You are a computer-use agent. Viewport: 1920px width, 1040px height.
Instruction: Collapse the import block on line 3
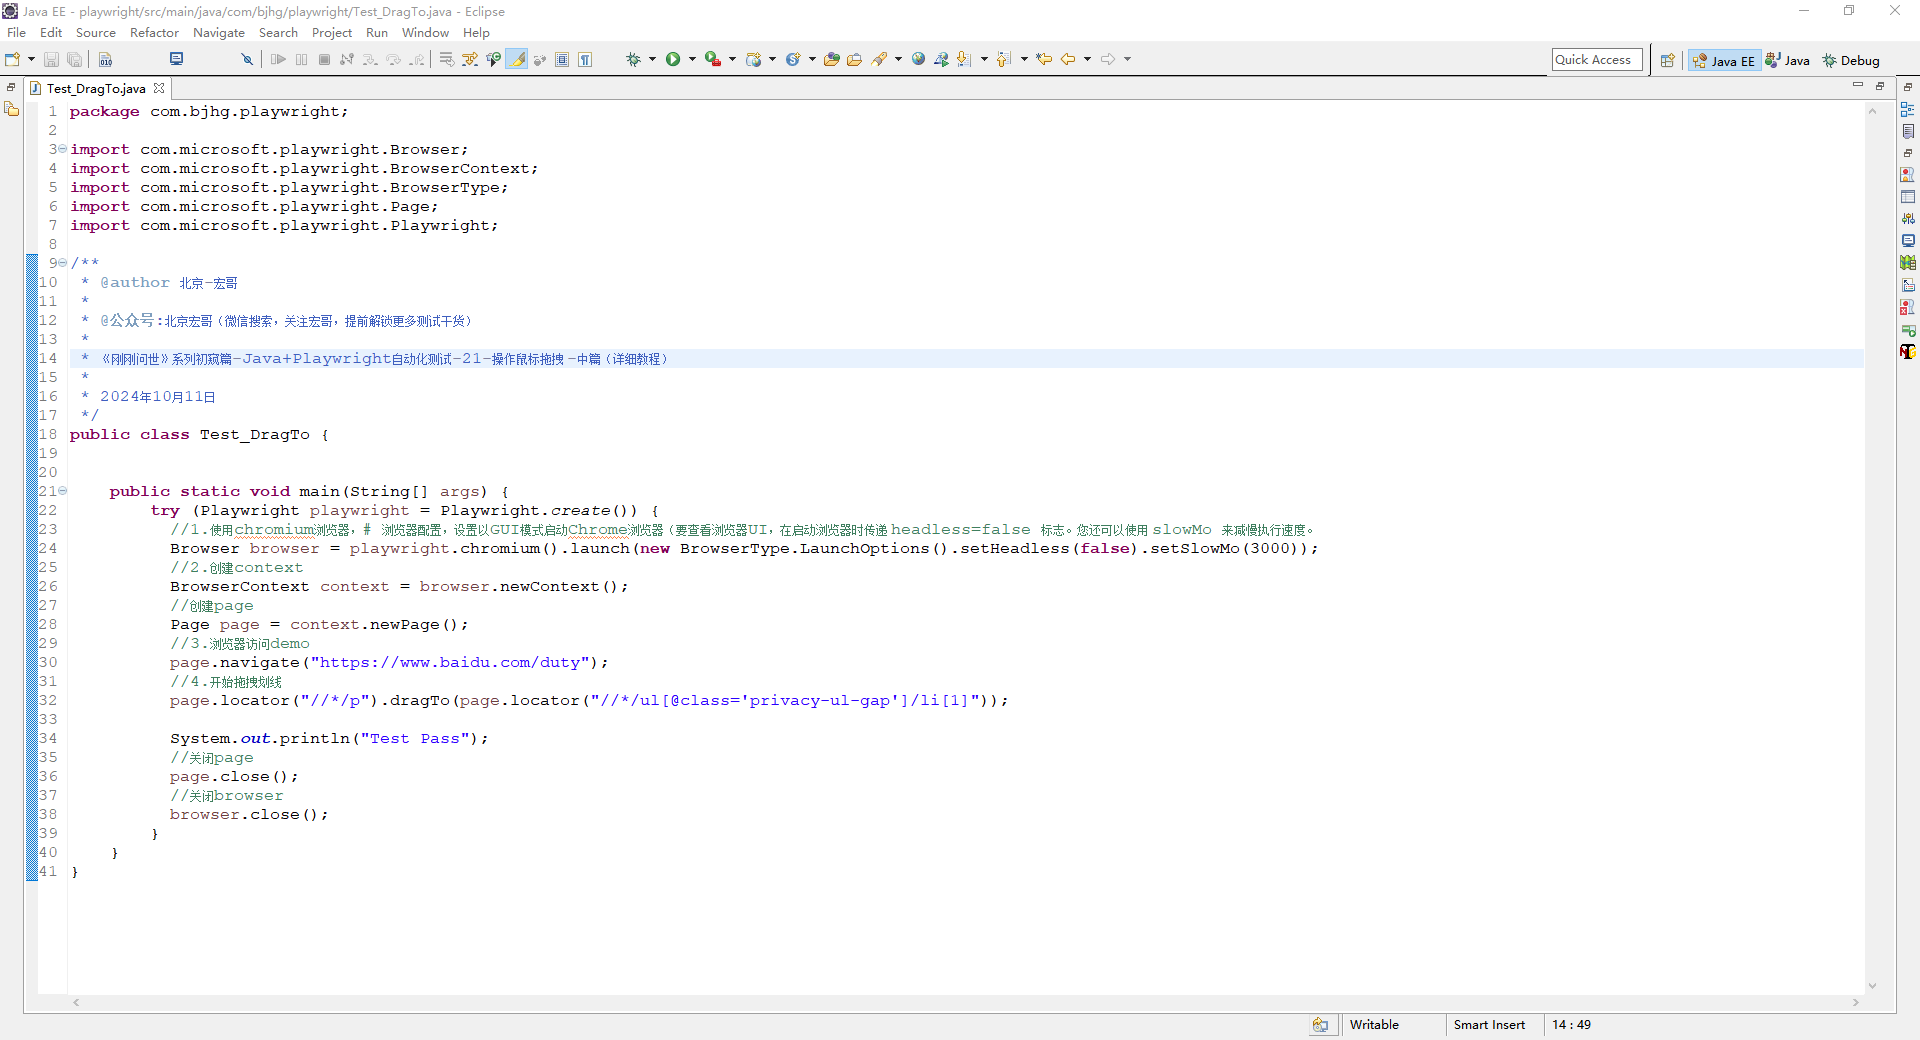(x=62, y=149)
